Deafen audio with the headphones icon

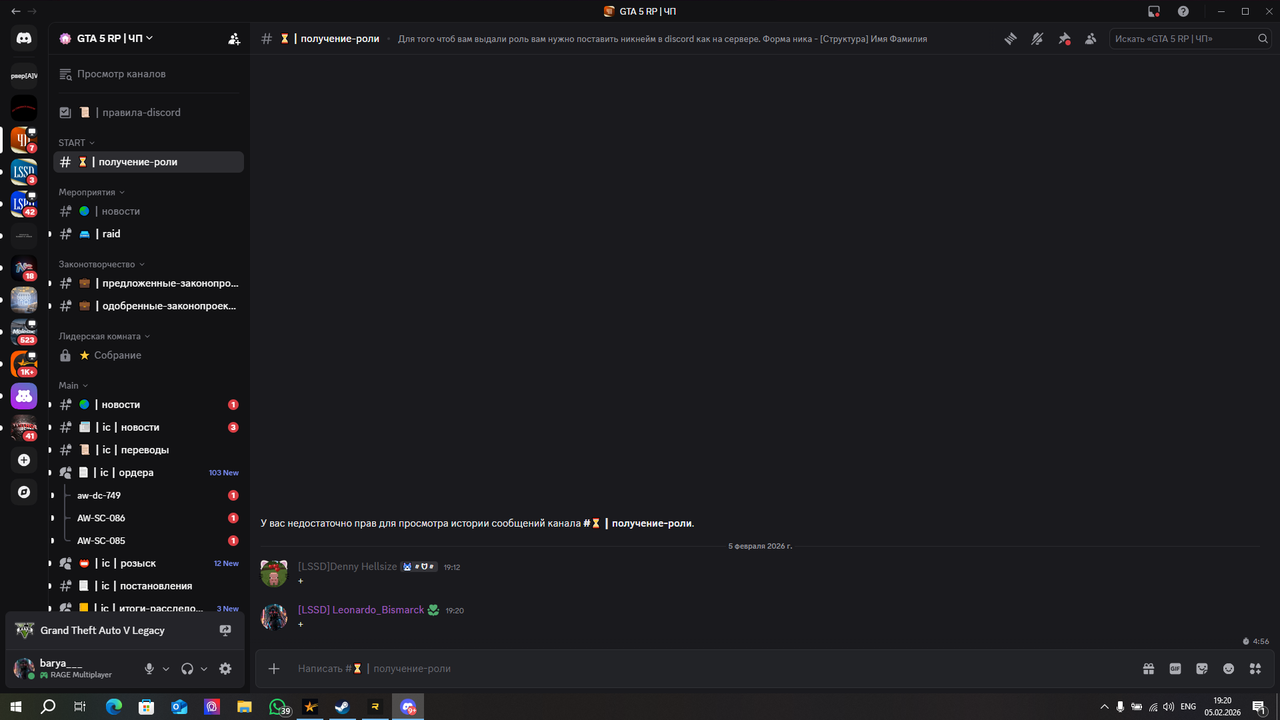pyautogui.click(x=187, y=669)
